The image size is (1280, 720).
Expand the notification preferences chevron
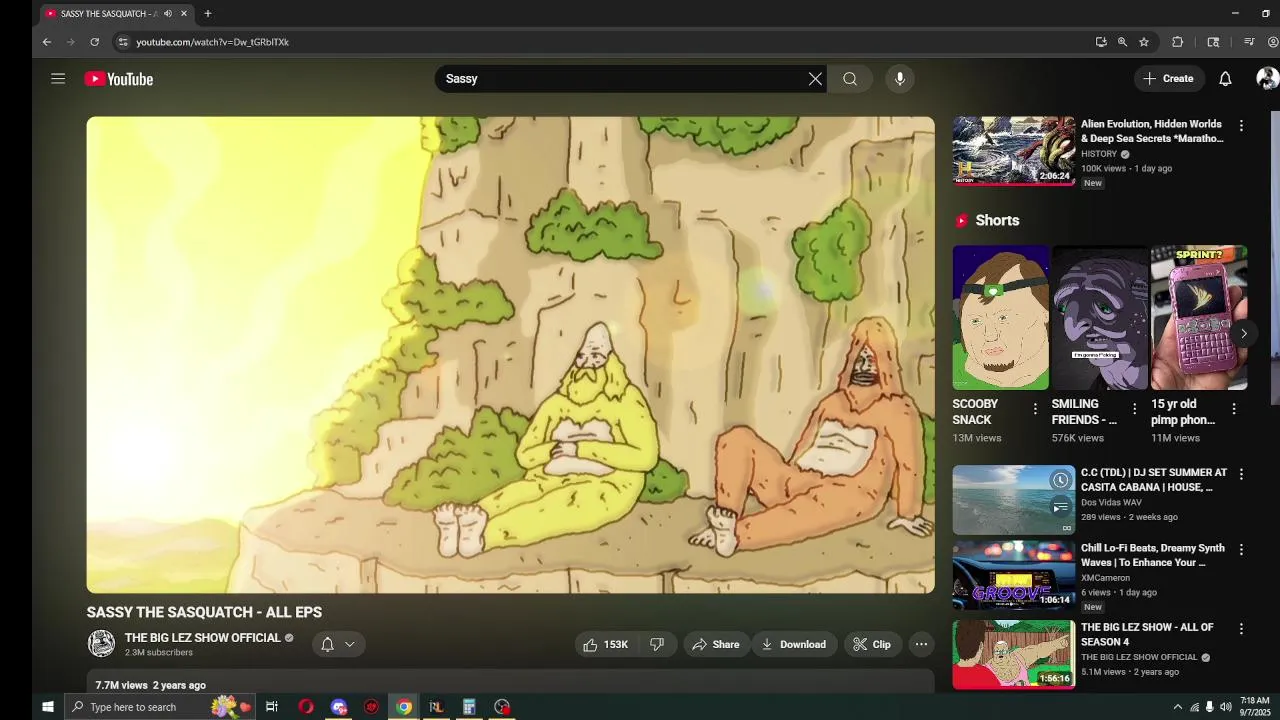[350, 645]
